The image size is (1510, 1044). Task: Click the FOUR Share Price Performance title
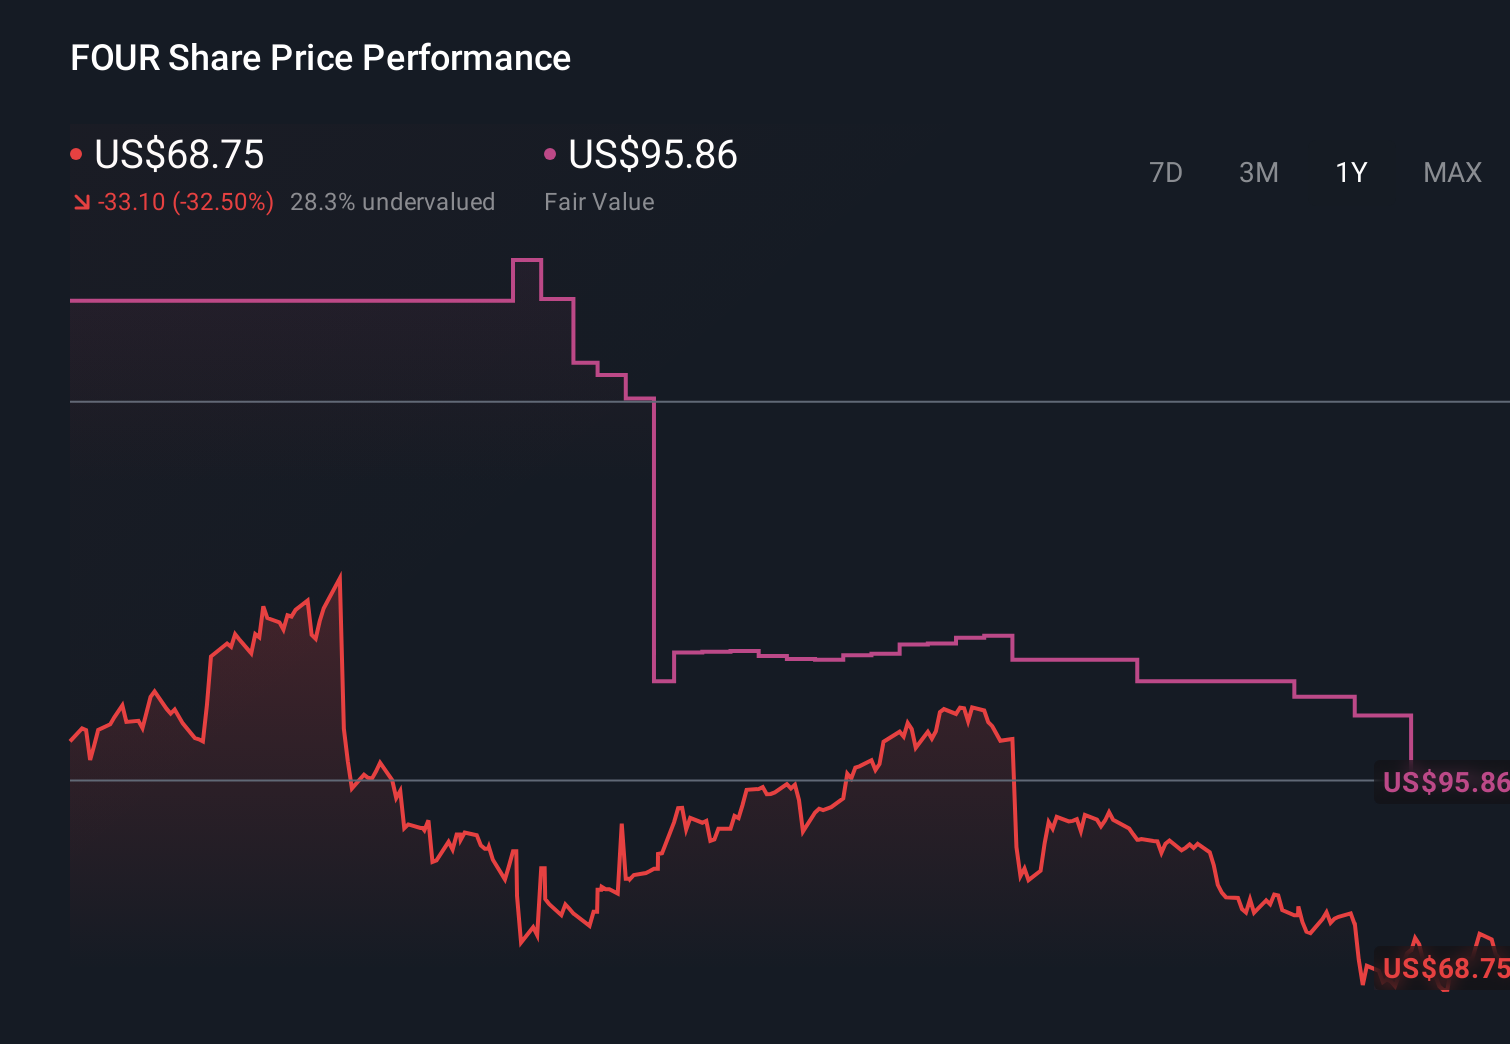pos(320,58)
